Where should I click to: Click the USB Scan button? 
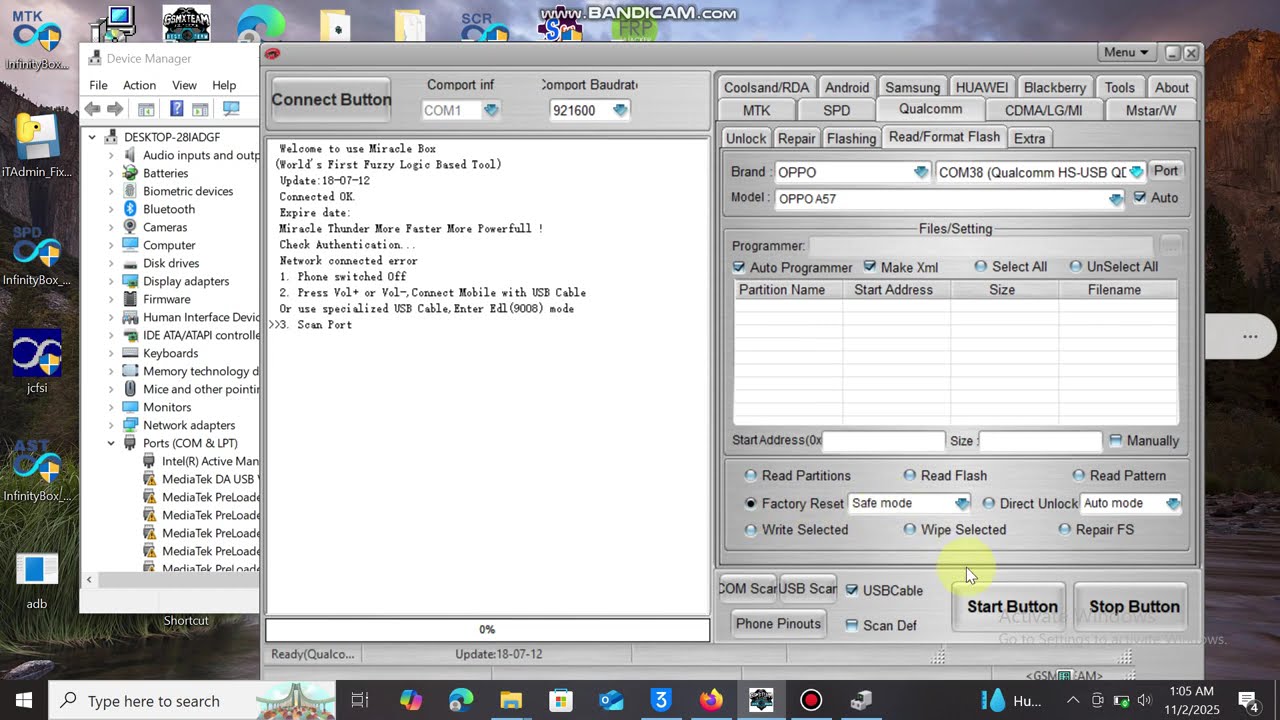(x=808, y=588)
